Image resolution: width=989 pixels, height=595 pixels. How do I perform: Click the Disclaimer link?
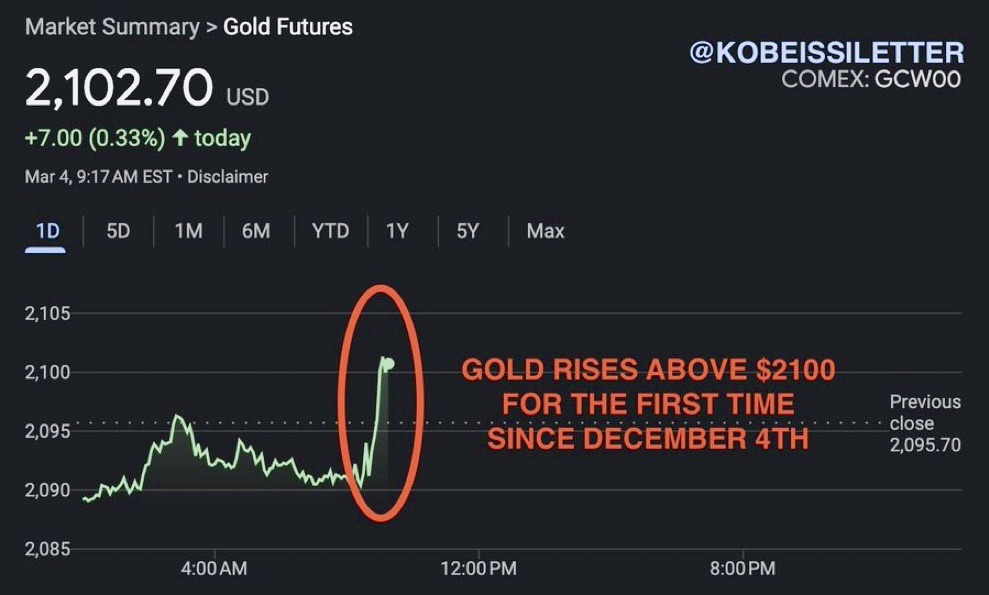point(226,177)
